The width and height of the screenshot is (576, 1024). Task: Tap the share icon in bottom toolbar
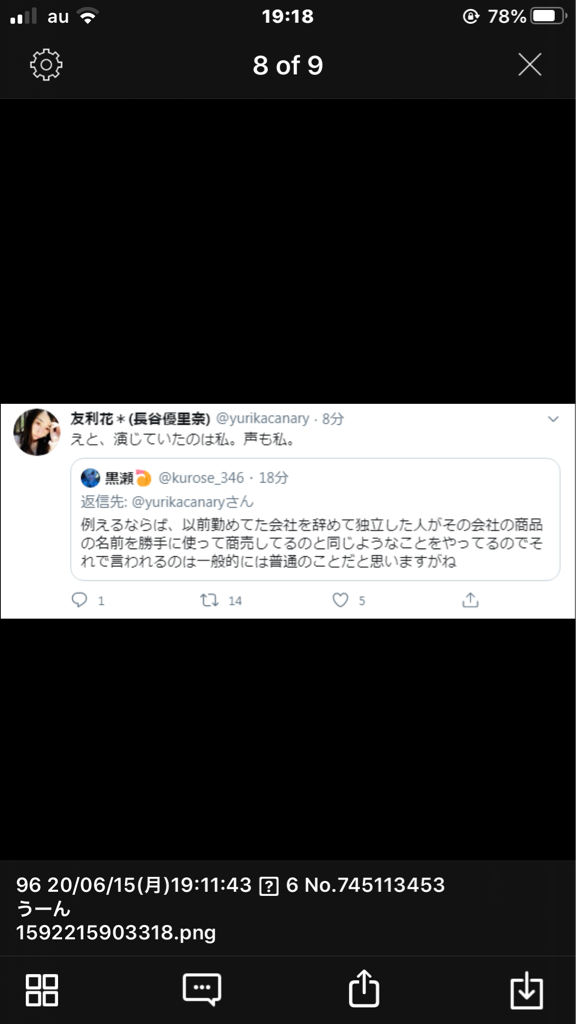click(364, 988)
